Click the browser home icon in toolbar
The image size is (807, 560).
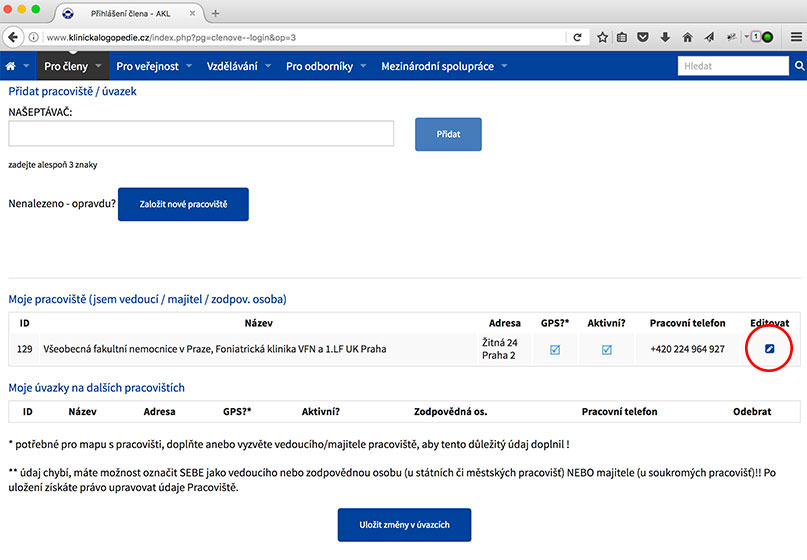pos(687,37)
